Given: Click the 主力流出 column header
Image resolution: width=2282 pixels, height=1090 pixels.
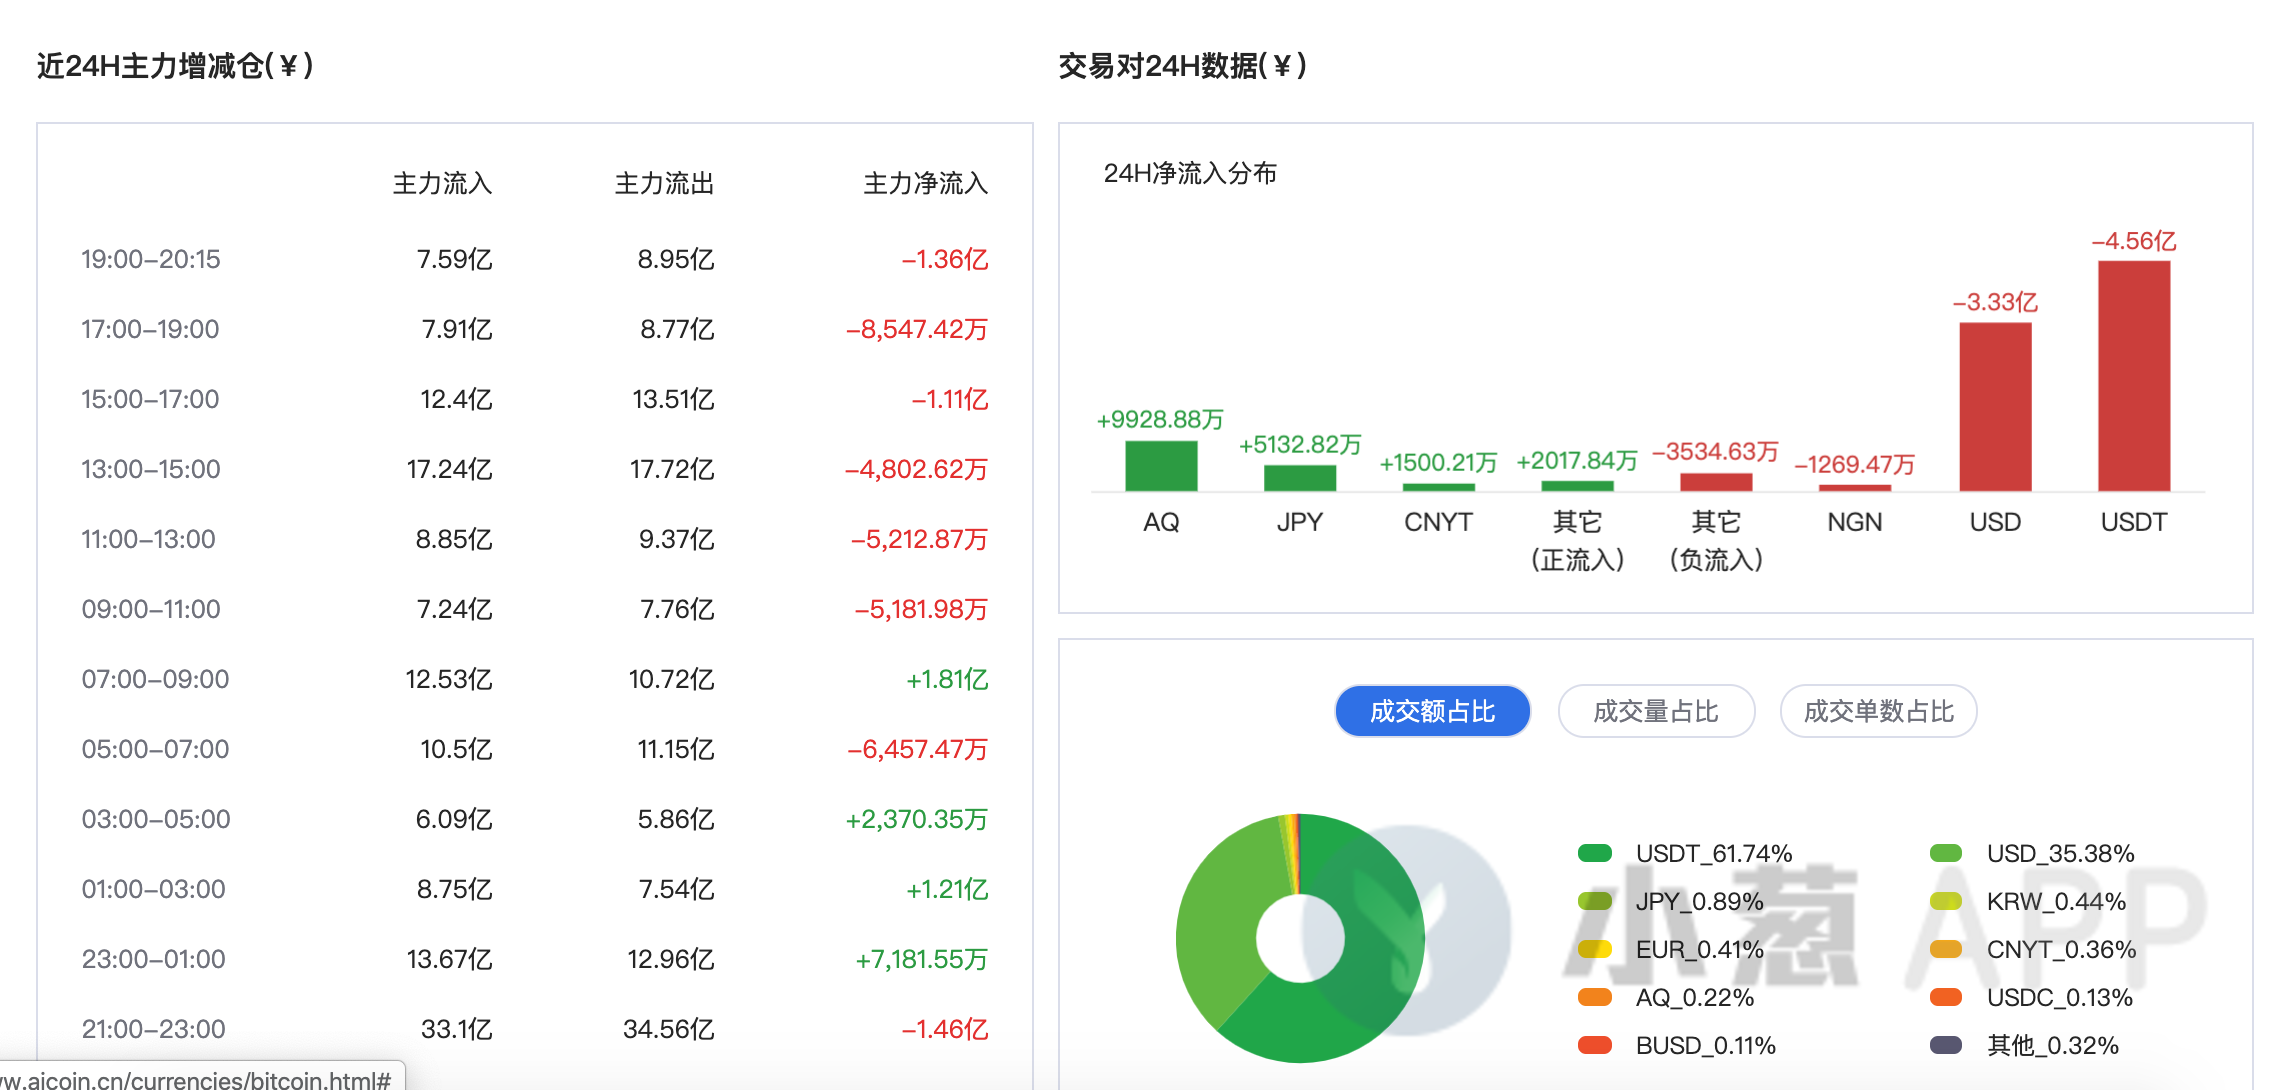Looking at the screenshot, I should click(x=664, y=183).
